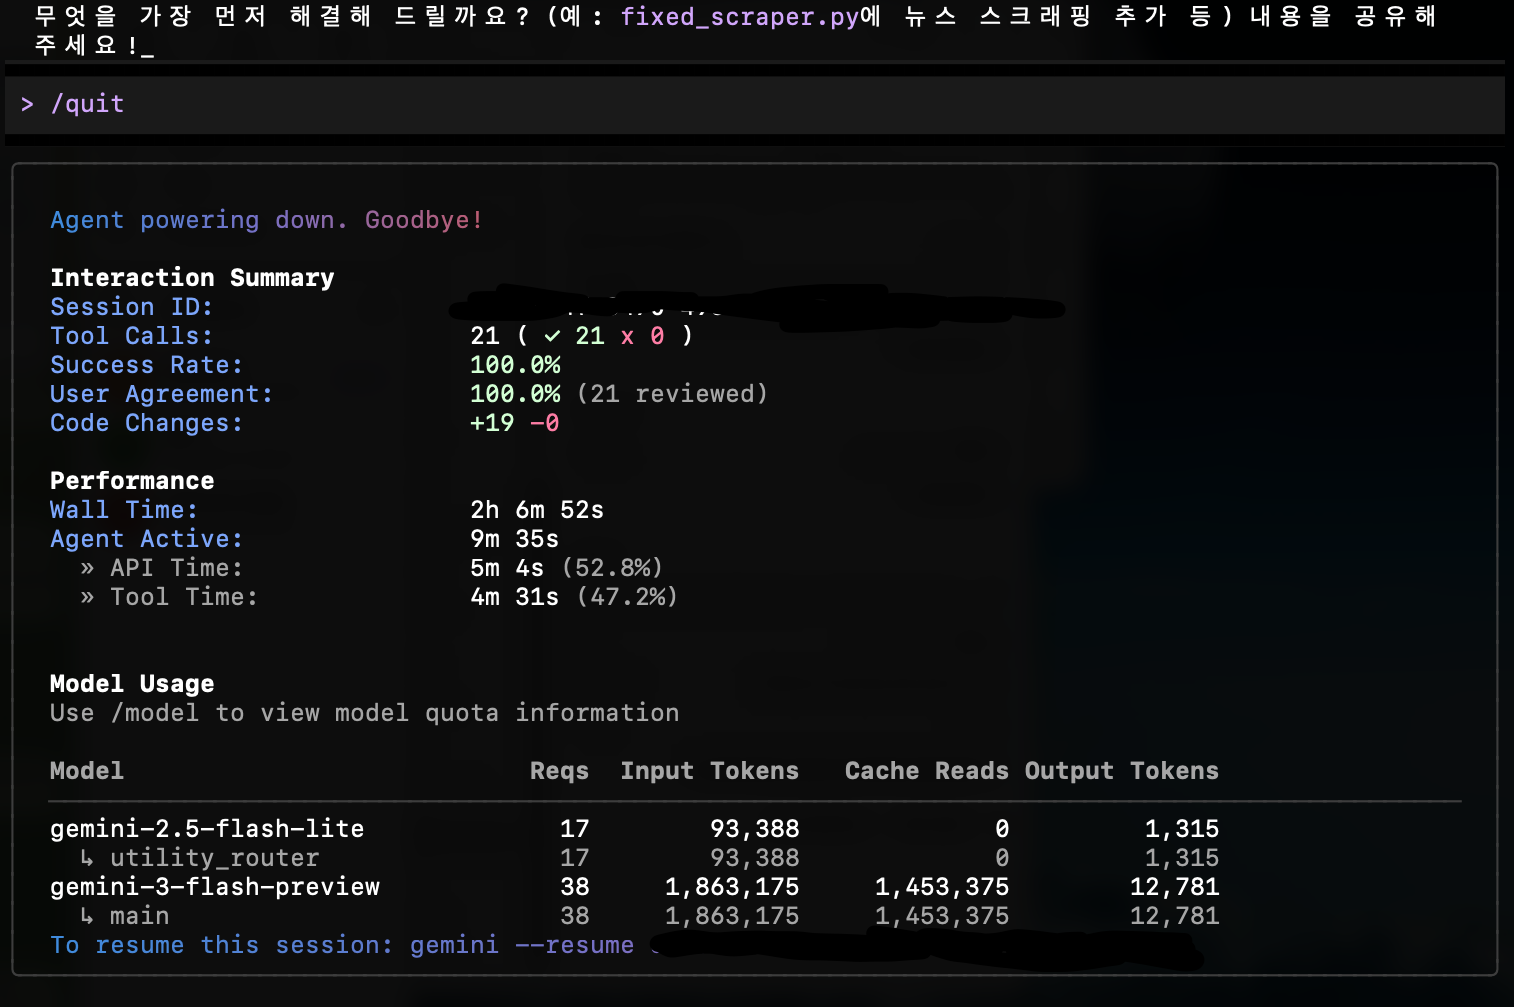Viewport: 1514px width, 1007px height.
Task: Click the 'gemini --resume' command text
Action: coord(522,945)
